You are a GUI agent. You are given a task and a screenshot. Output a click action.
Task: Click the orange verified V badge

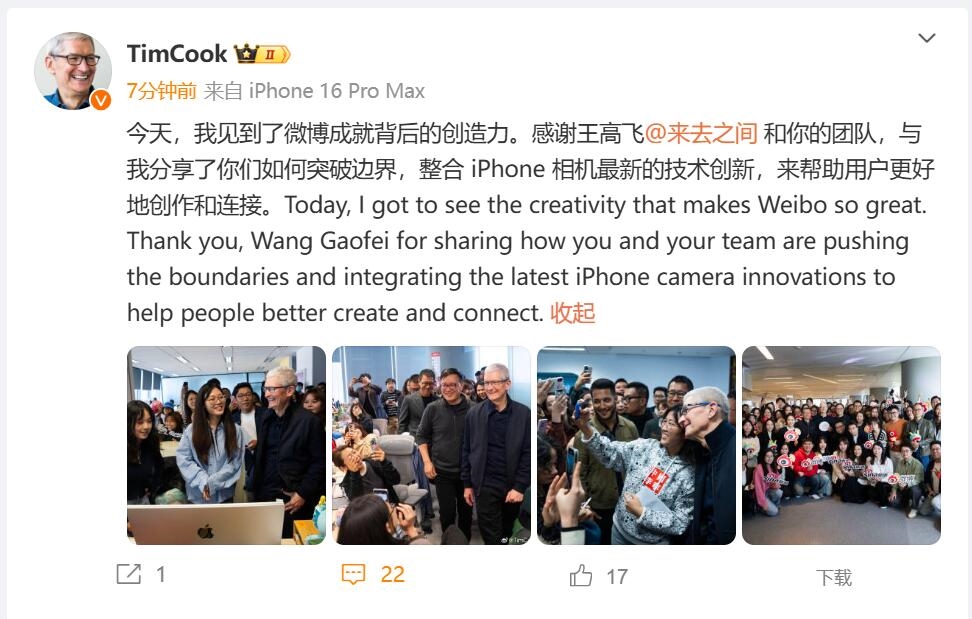click(x=100, y=100)
